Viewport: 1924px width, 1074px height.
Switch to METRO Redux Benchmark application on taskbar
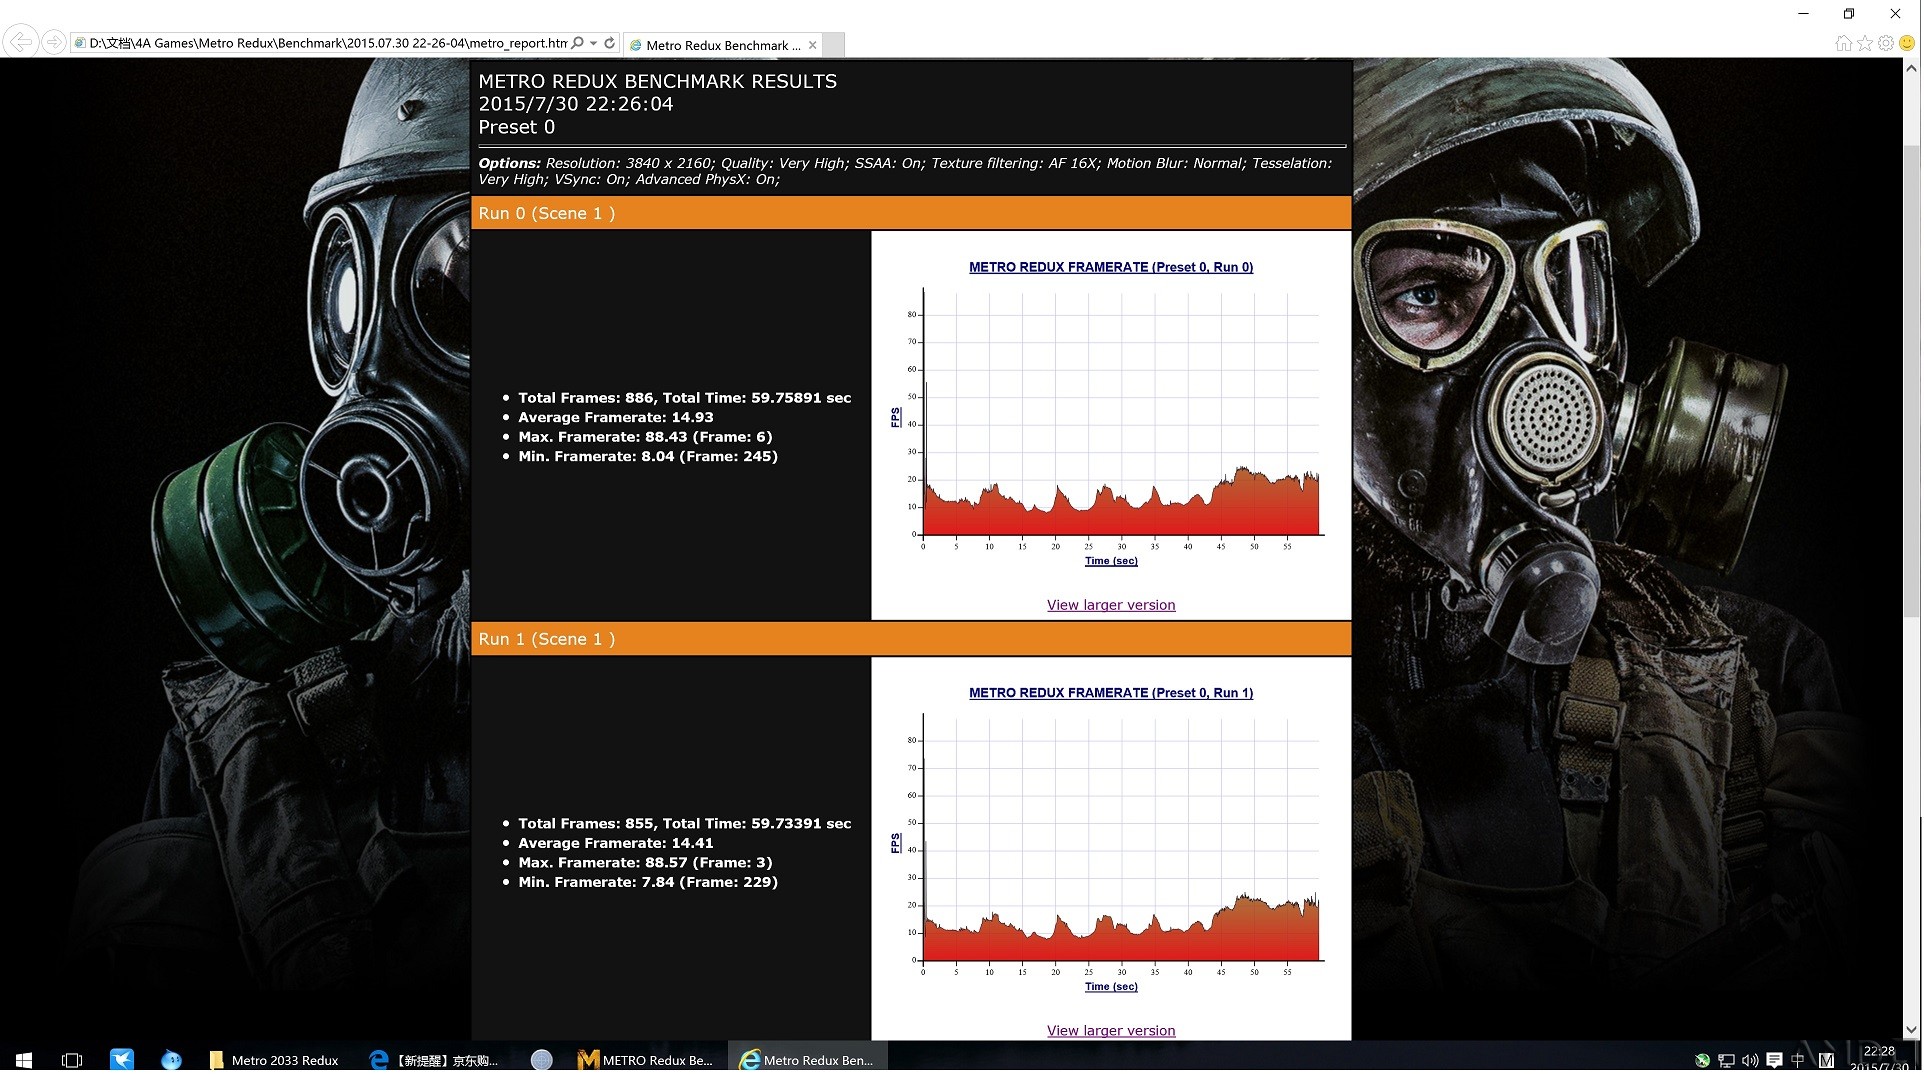pos(646,1060)
